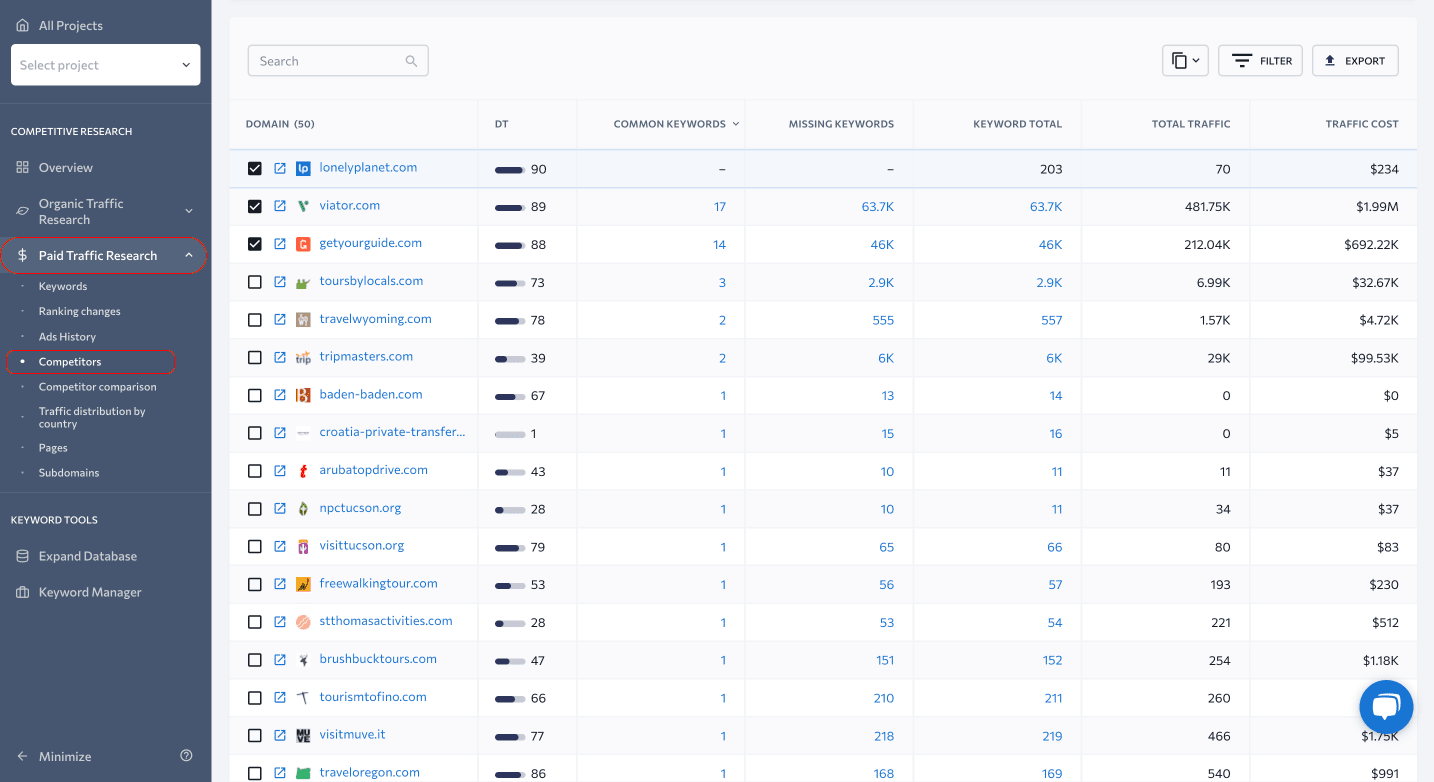Open external link icon for npctucson.org
Image resolution: width=1434 pixels, height=782 pixels.
[280, 509]
